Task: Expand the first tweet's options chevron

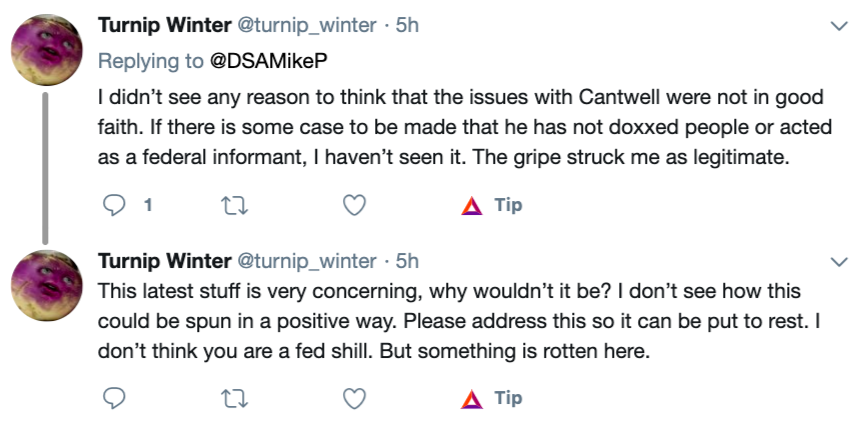Action: (838, 27)
